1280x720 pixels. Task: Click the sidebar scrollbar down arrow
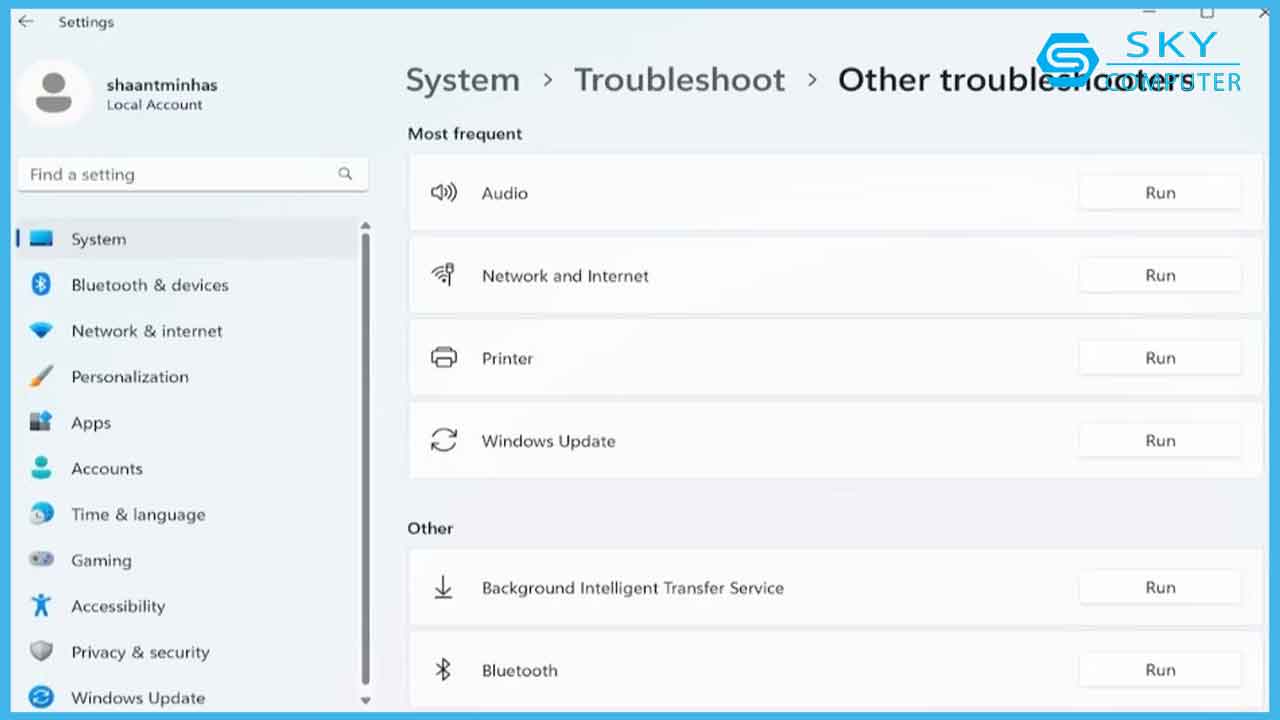[x=365, y=701]
